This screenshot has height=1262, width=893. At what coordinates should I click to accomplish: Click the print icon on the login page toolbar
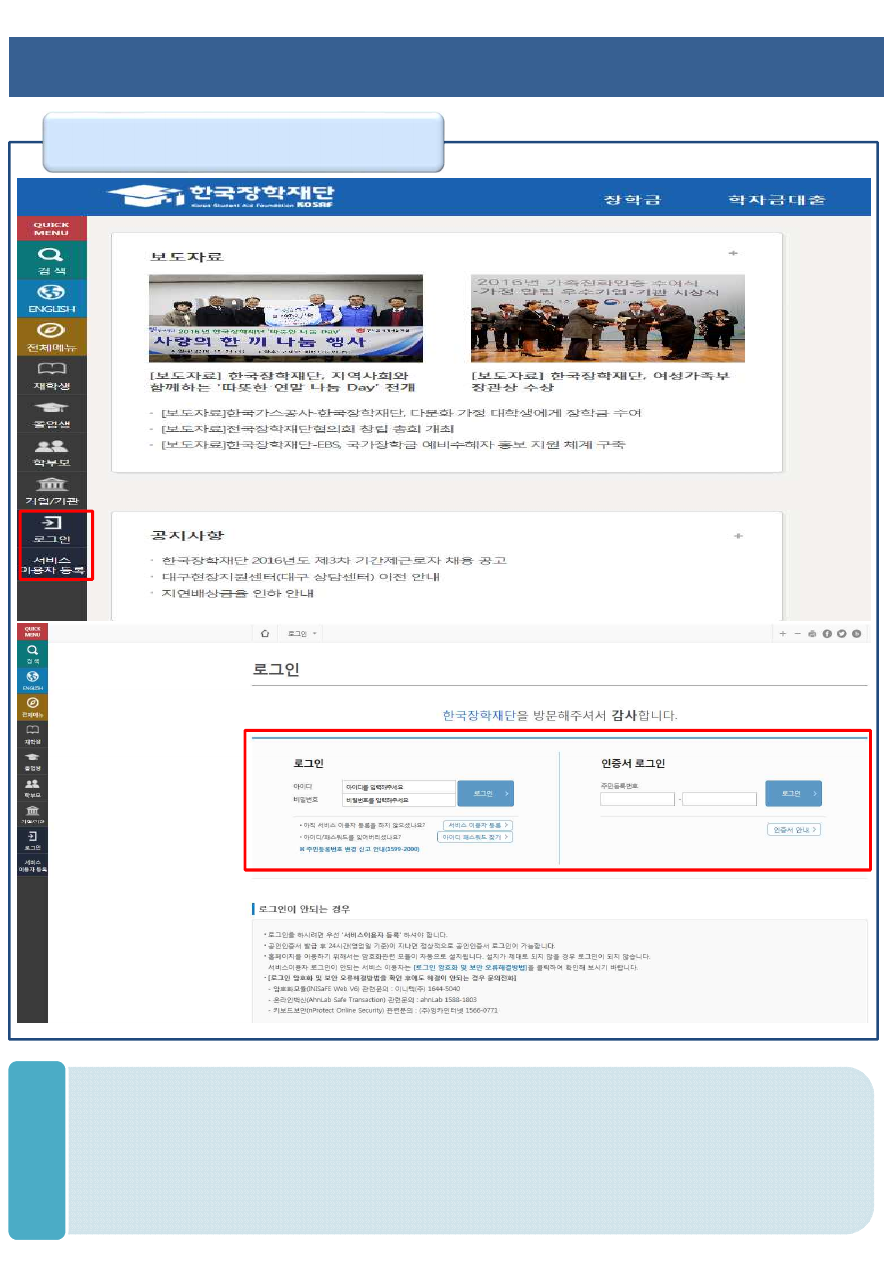tap(812, 633)
